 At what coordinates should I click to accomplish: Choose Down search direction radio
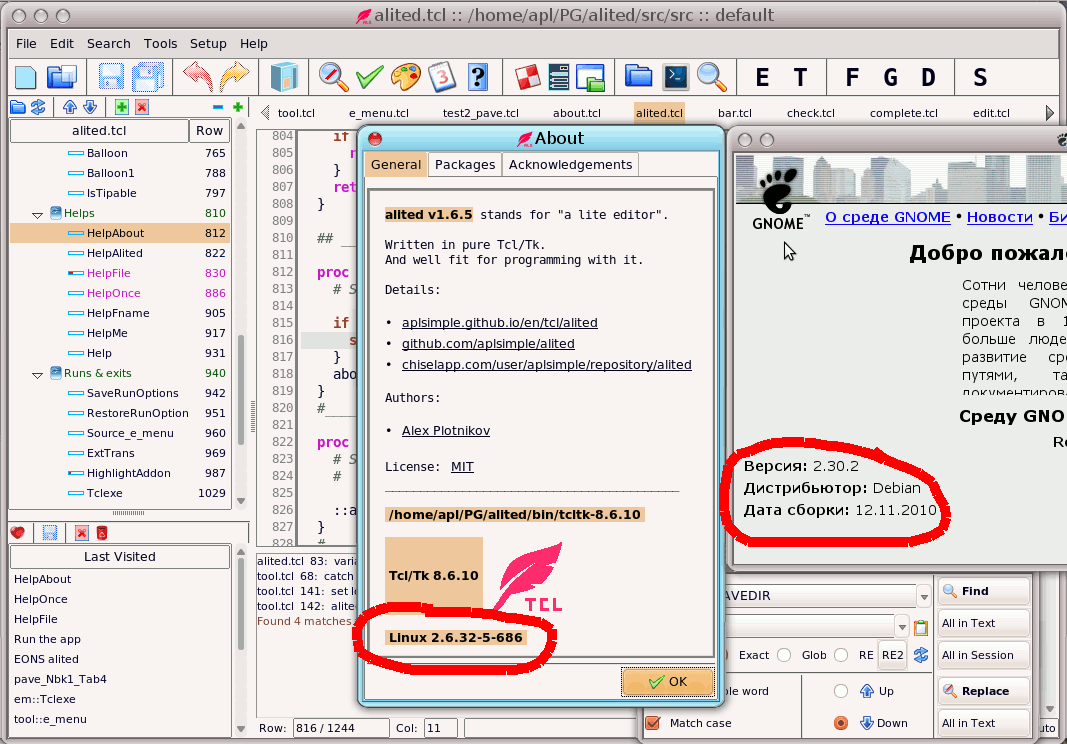coord(841,723)
